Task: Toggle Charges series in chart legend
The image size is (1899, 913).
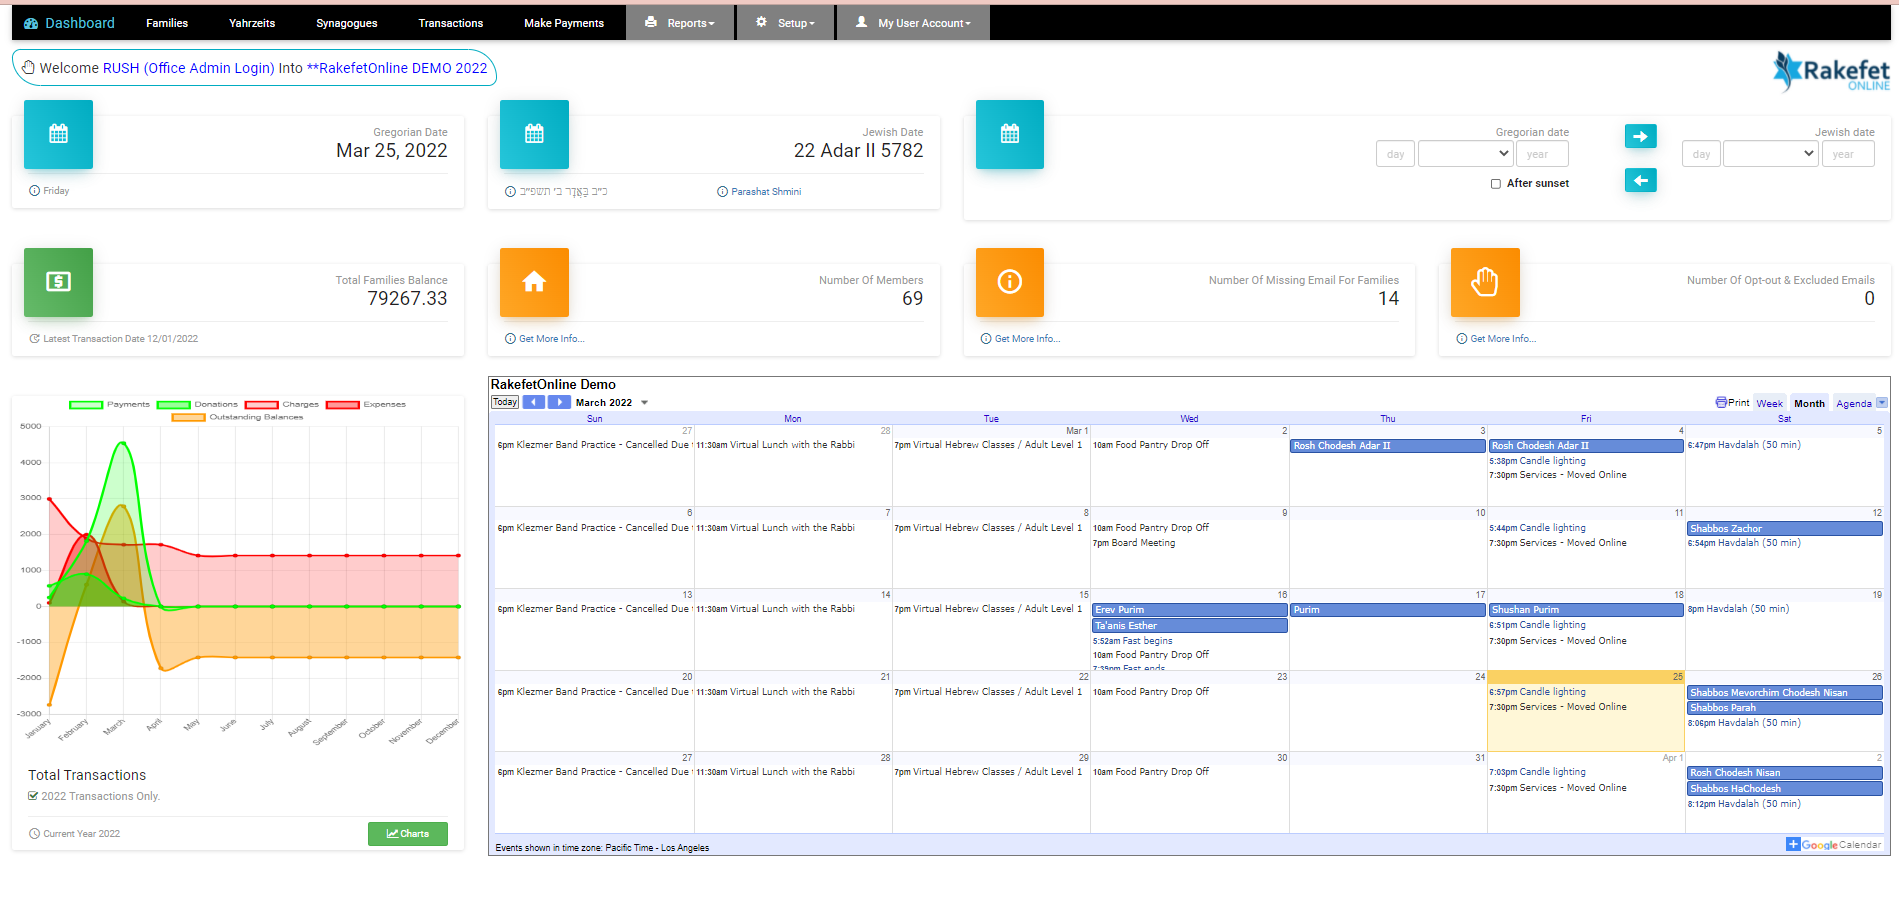Action: 282,404
